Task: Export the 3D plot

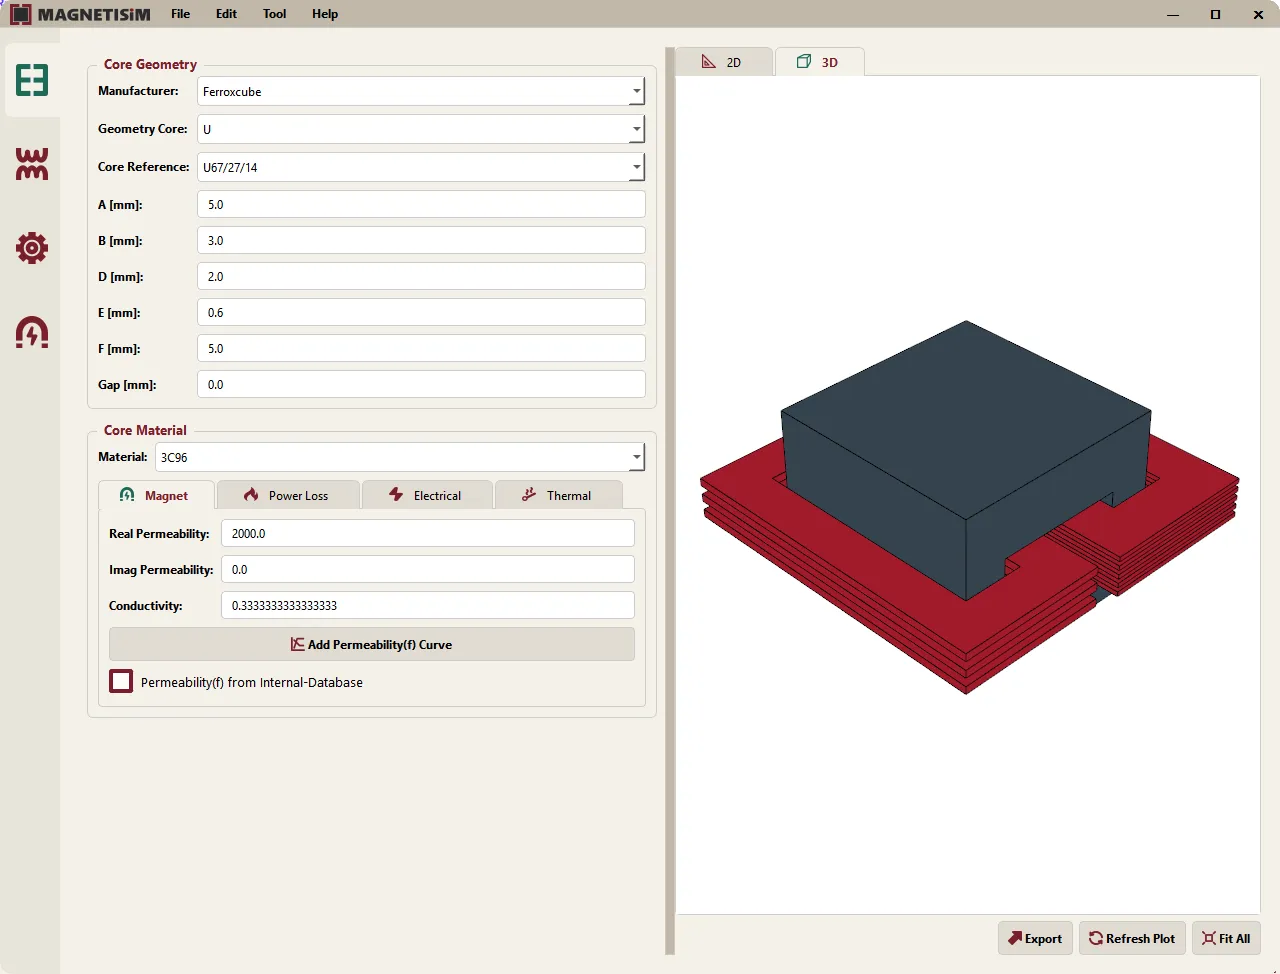Action: 1035,938
